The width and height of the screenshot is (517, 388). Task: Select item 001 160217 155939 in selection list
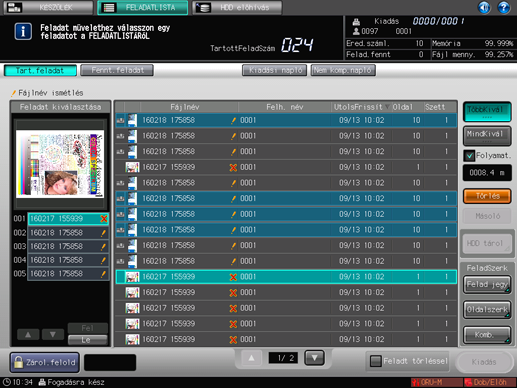tap(68, 219)
